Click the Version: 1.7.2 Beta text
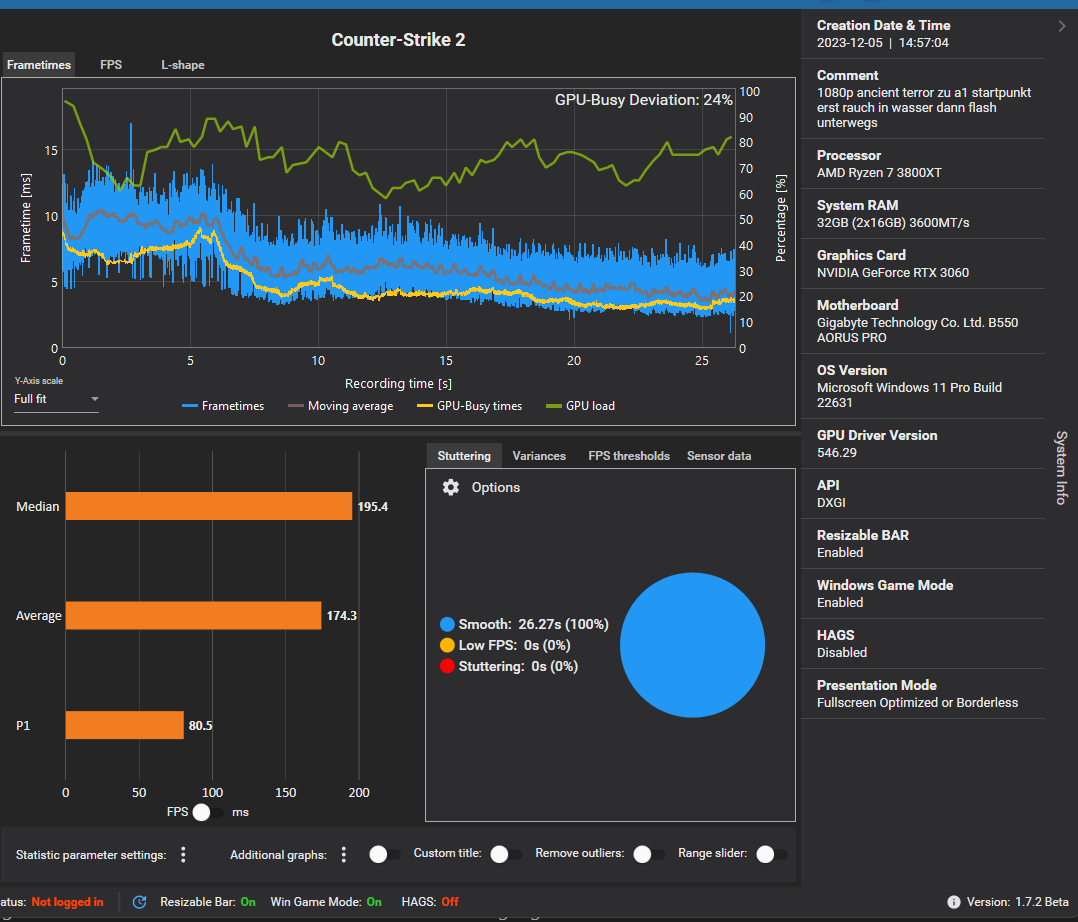 point(1018,902)
